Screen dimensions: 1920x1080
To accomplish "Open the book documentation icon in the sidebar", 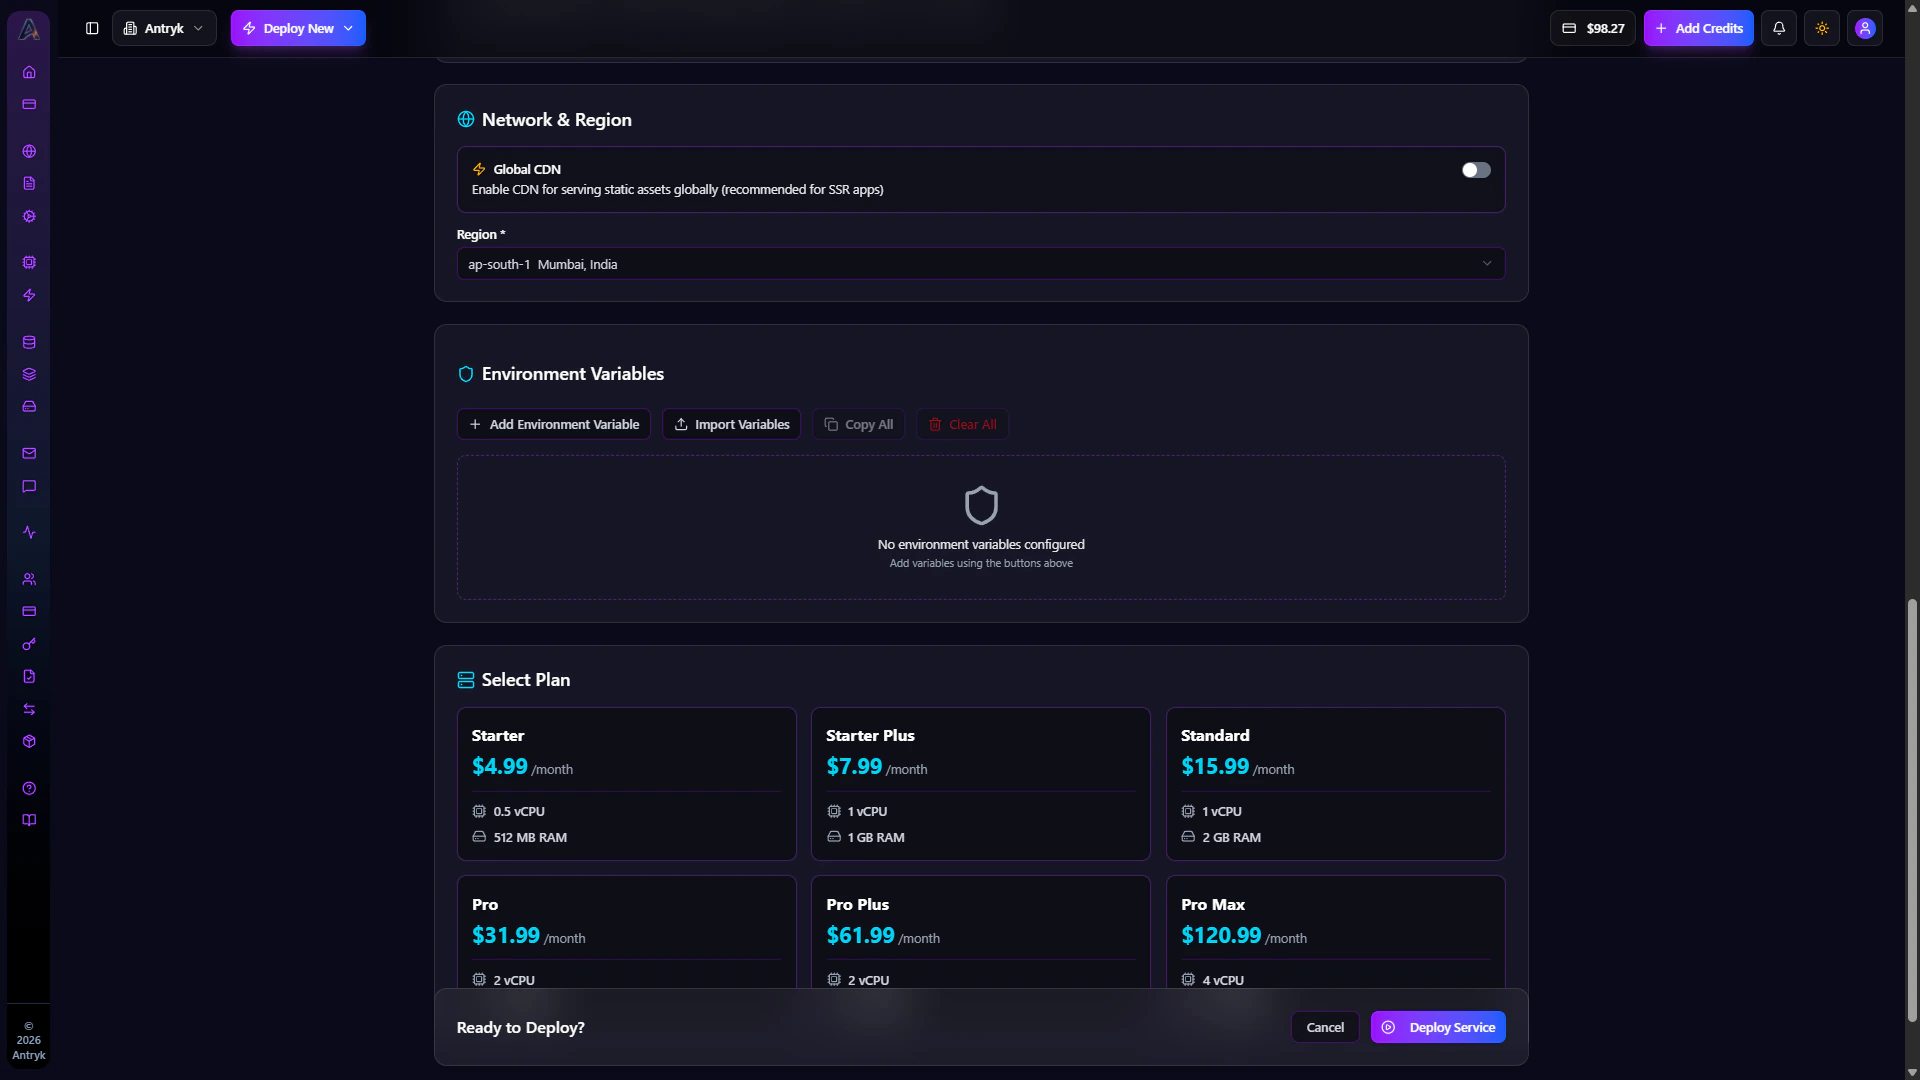I will pyautogui.click(x=29, y=820).
